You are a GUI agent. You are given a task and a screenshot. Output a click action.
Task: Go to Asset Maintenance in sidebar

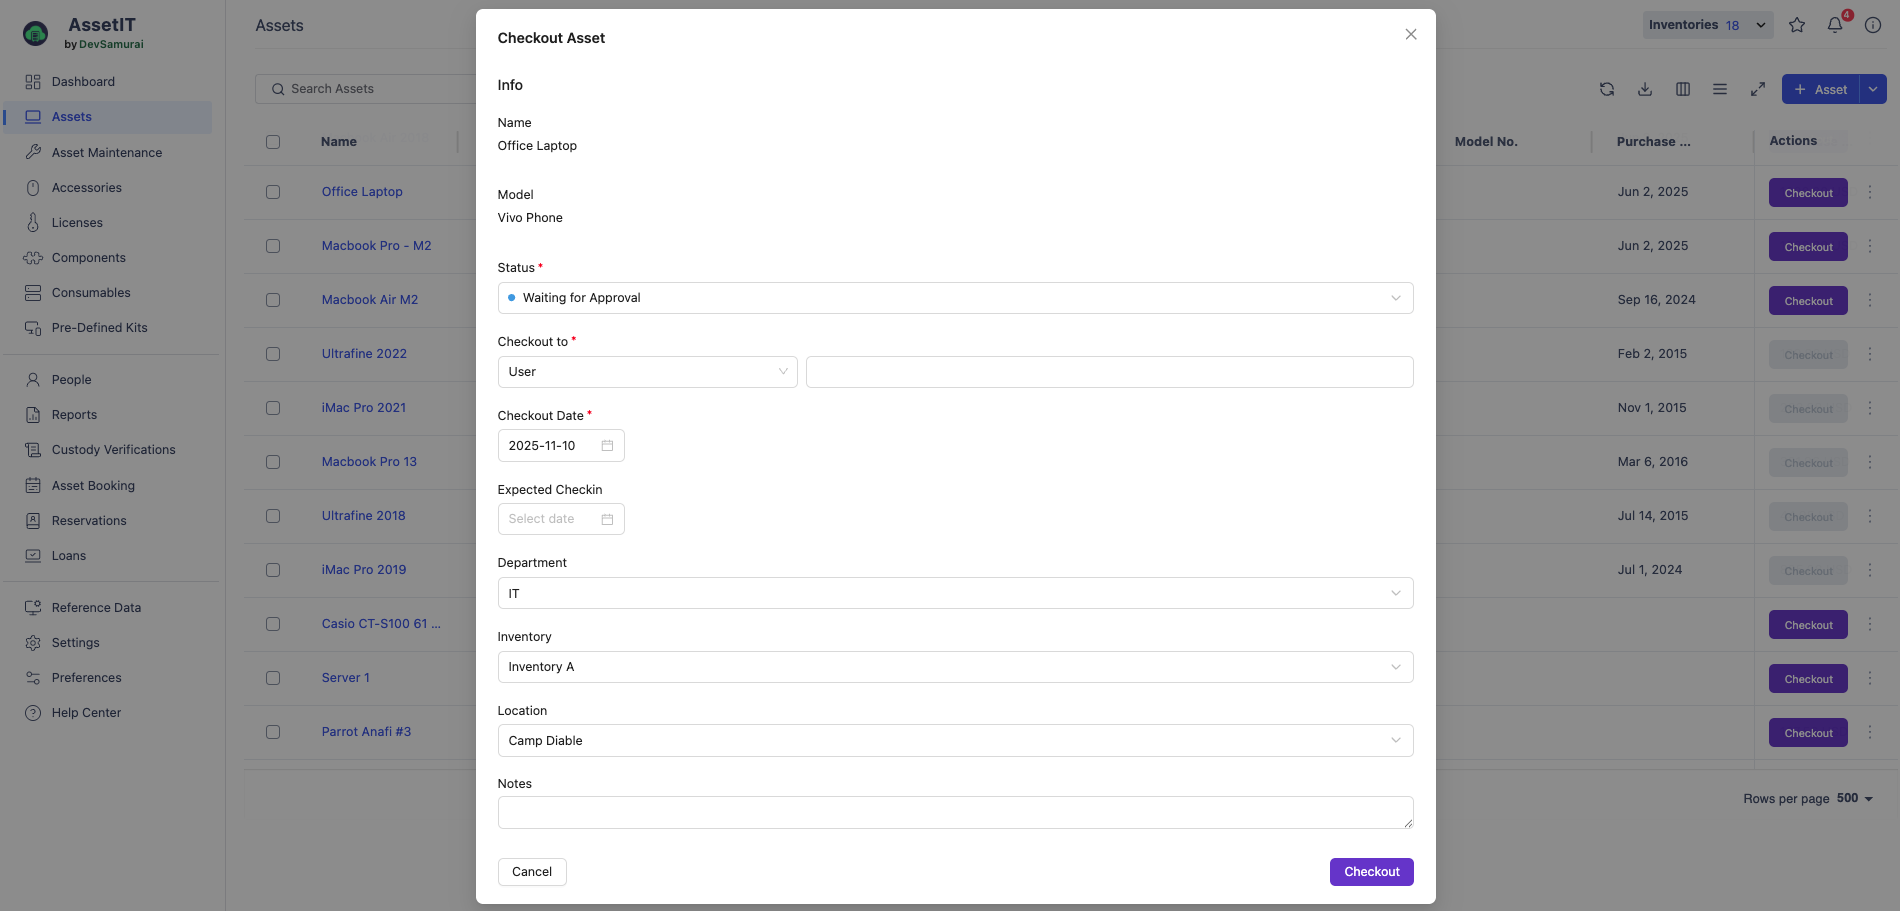click(106, 153)
